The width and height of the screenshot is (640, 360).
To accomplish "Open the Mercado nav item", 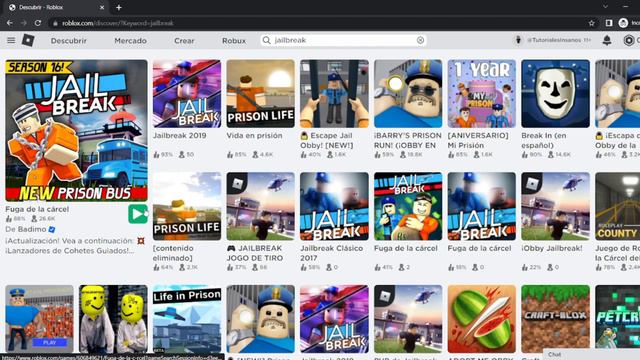I will 130,40.
